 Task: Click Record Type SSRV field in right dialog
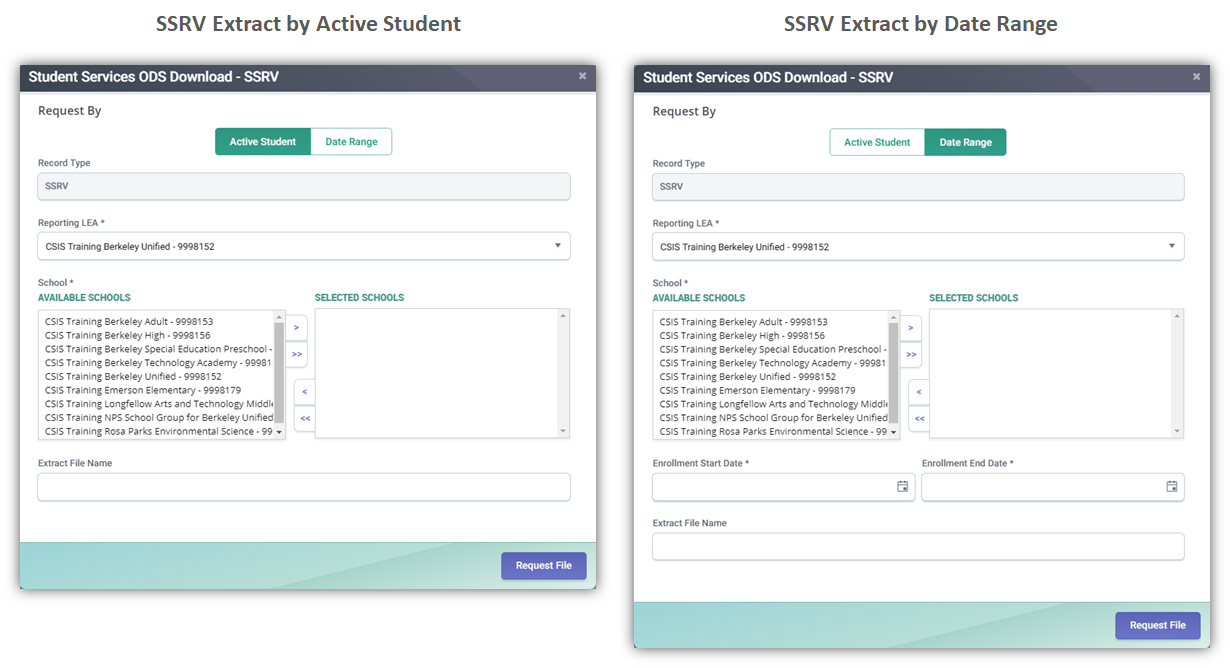tap(918, 186)
